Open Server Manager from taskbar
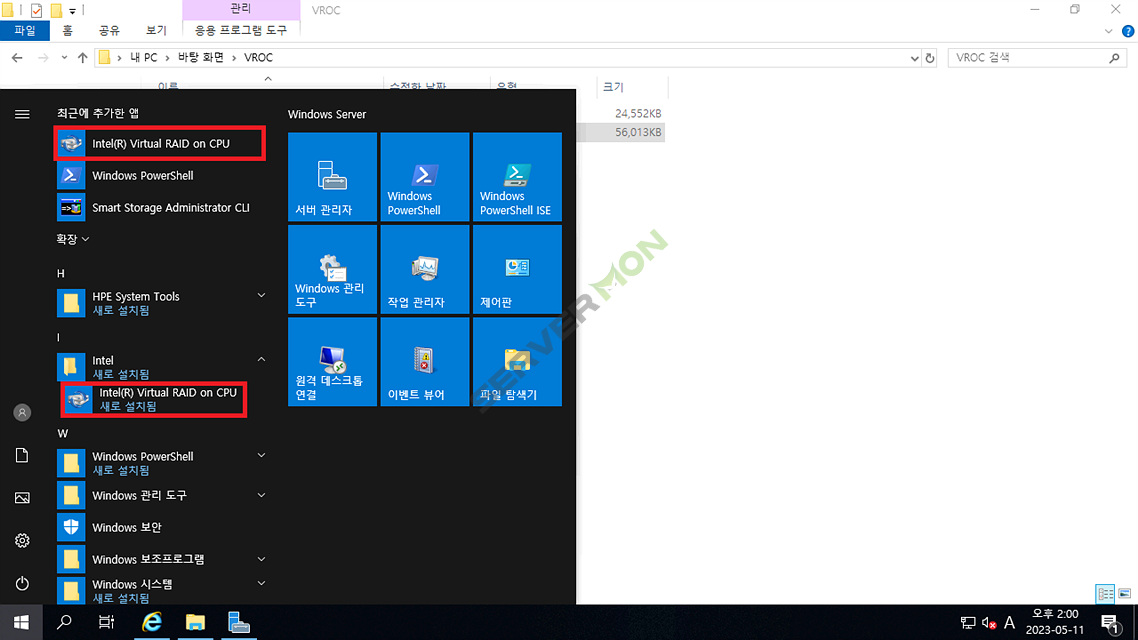1138x640 pixels. click(x=239, y=623)
